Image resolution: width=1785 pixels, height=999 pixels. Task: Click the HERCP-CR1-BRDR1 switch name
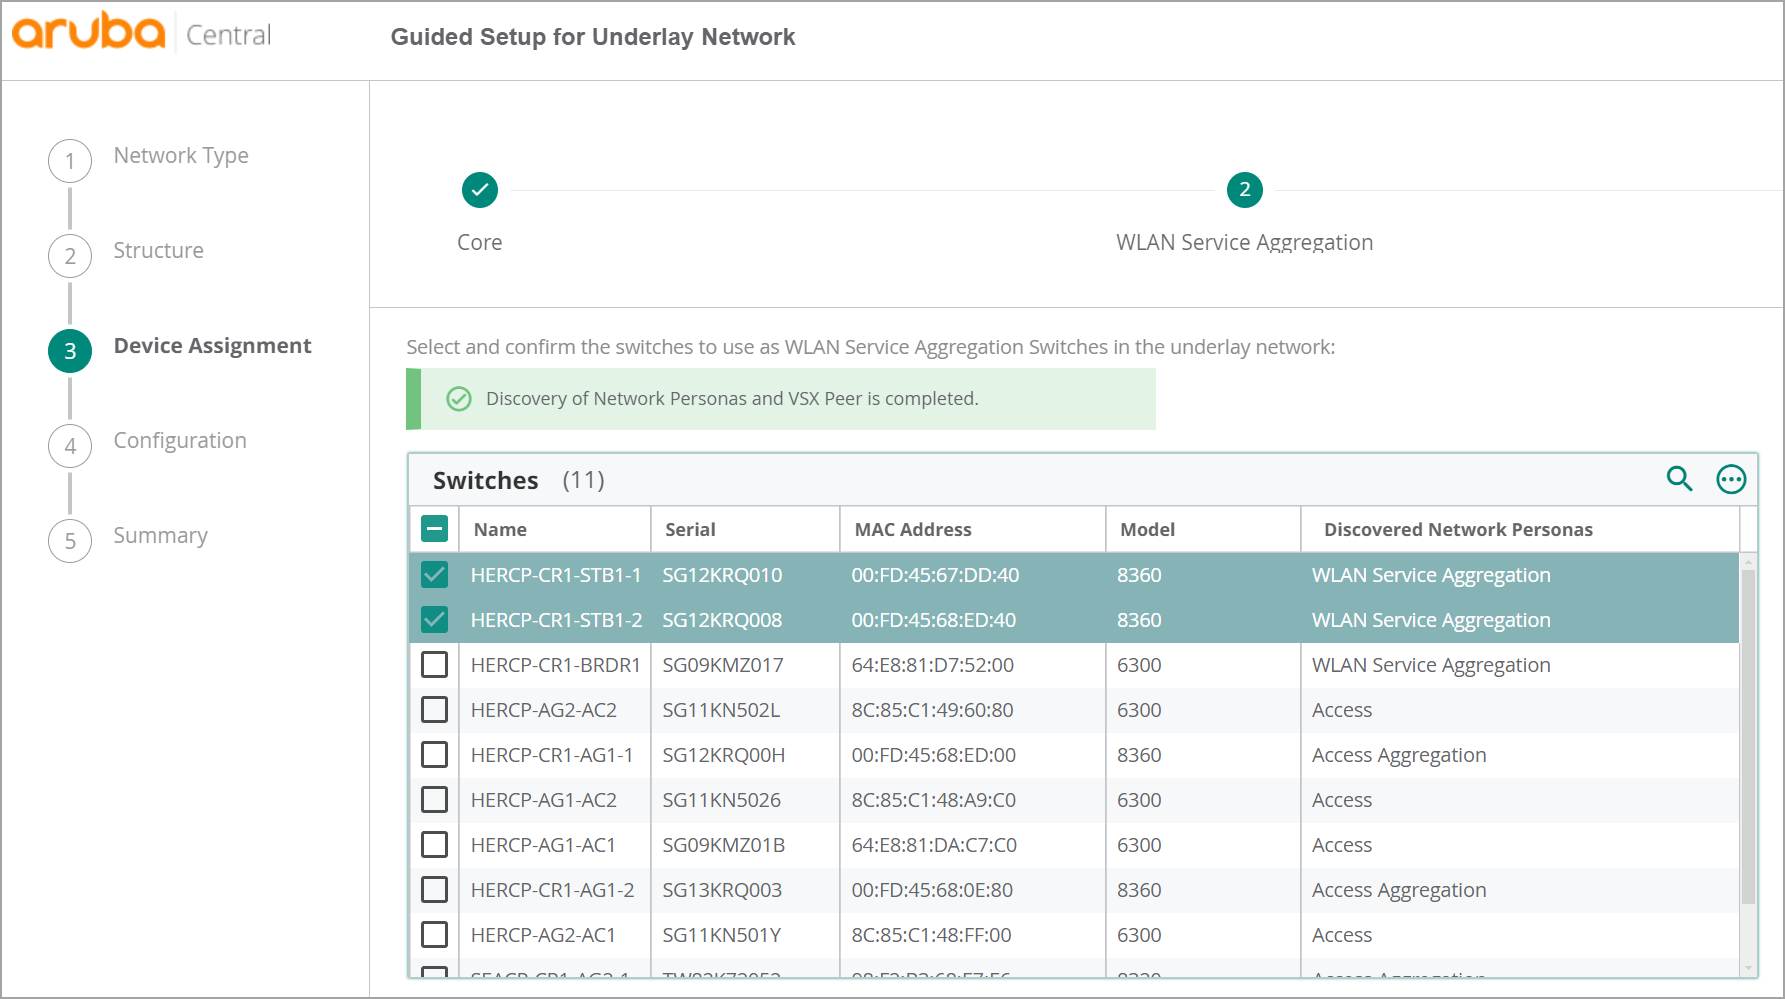point(555,665)
